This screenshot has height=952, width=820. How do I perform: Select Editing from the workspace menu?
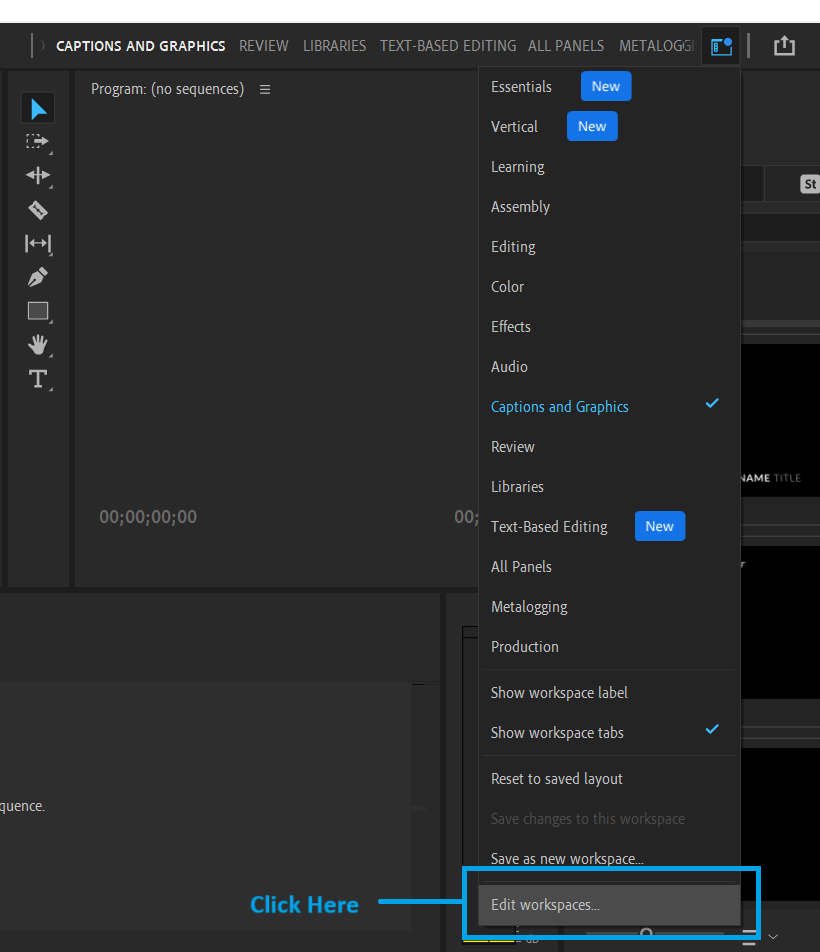pos(515,246)
